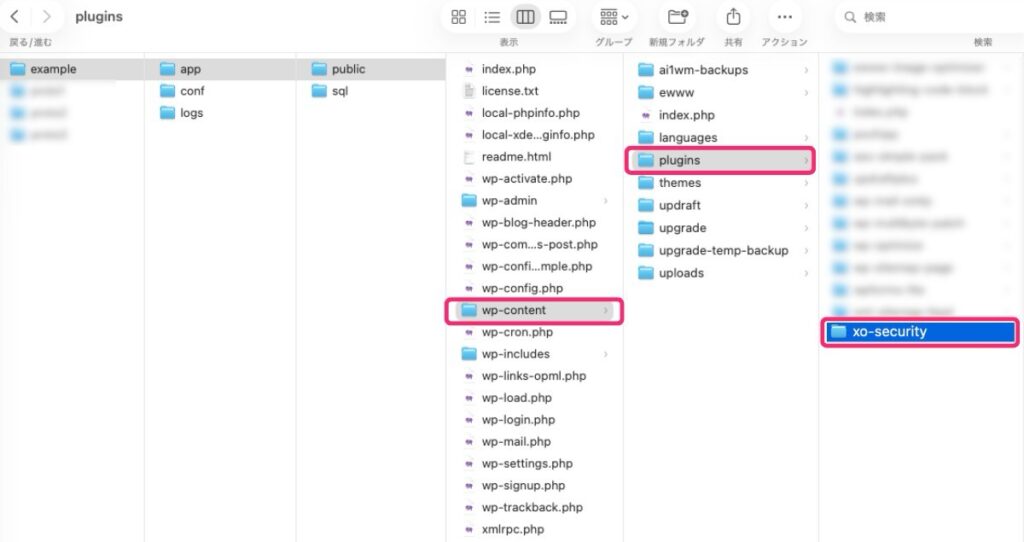Open the themes folder
The width and height of the screenshot is (1024, 542).
tap(680, 183)
